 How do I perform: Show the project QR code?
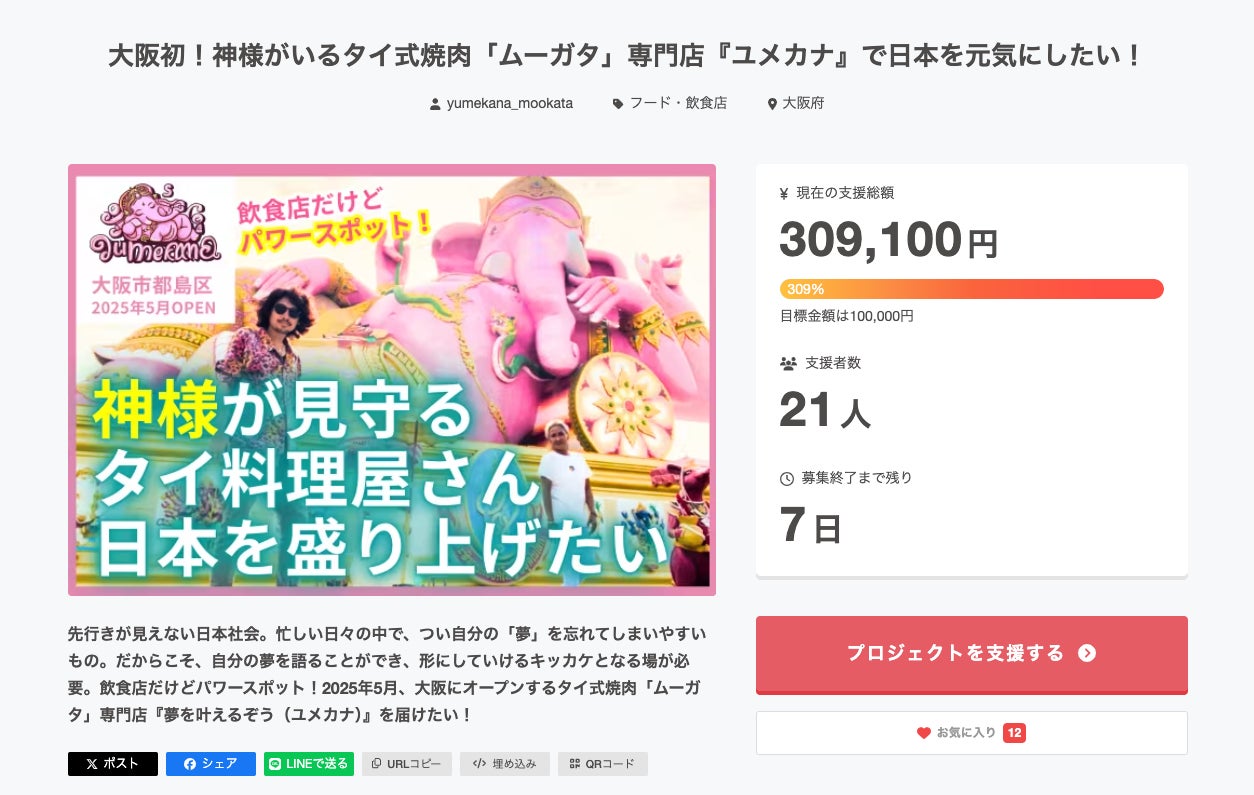coord(602,764)
